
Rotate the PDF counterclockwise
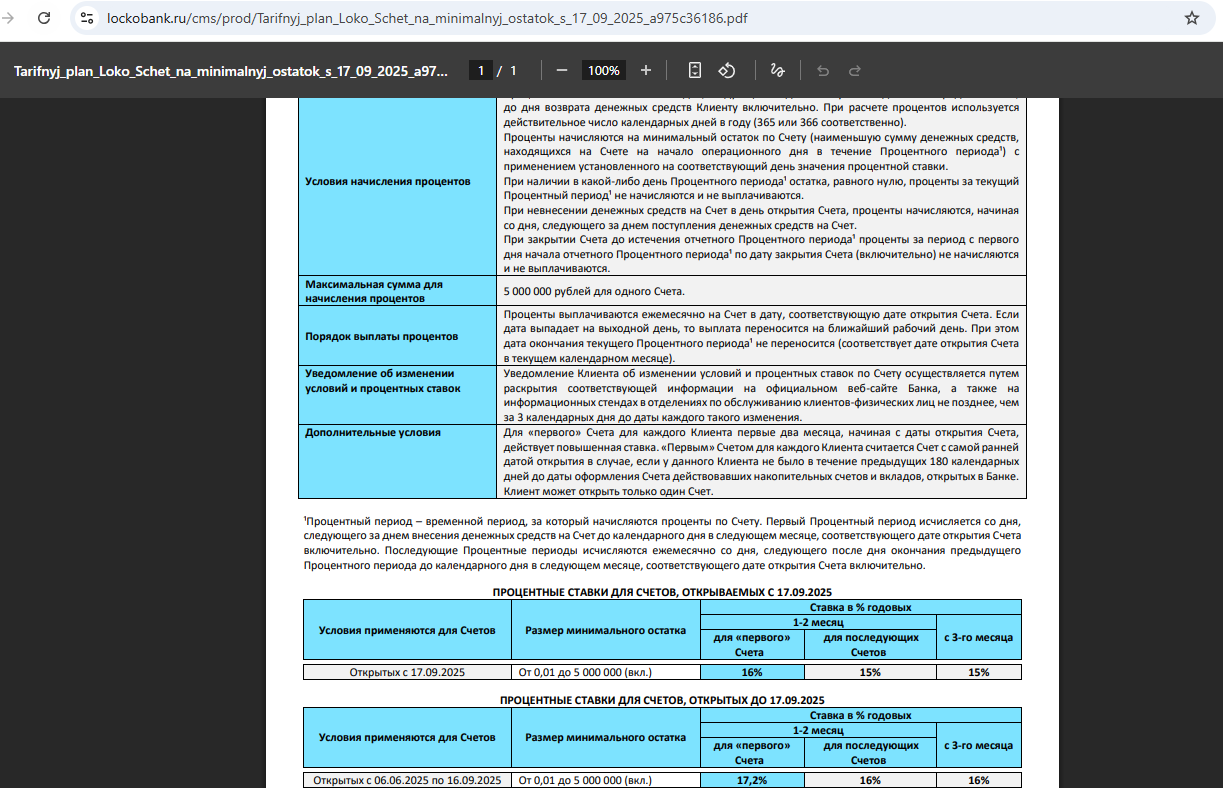point(727,71)
